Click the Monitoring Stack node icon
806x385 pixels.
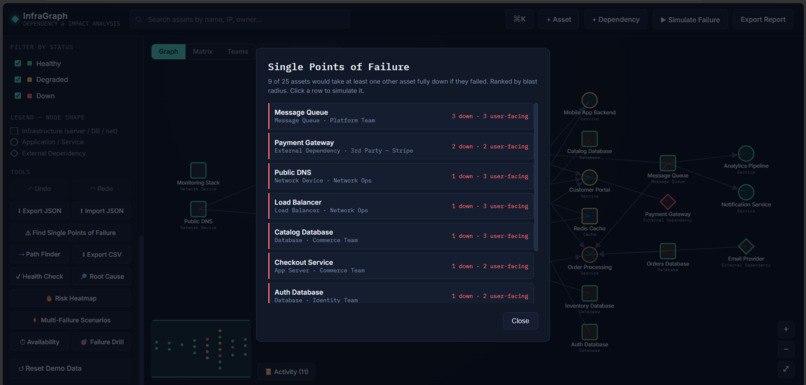198,170
